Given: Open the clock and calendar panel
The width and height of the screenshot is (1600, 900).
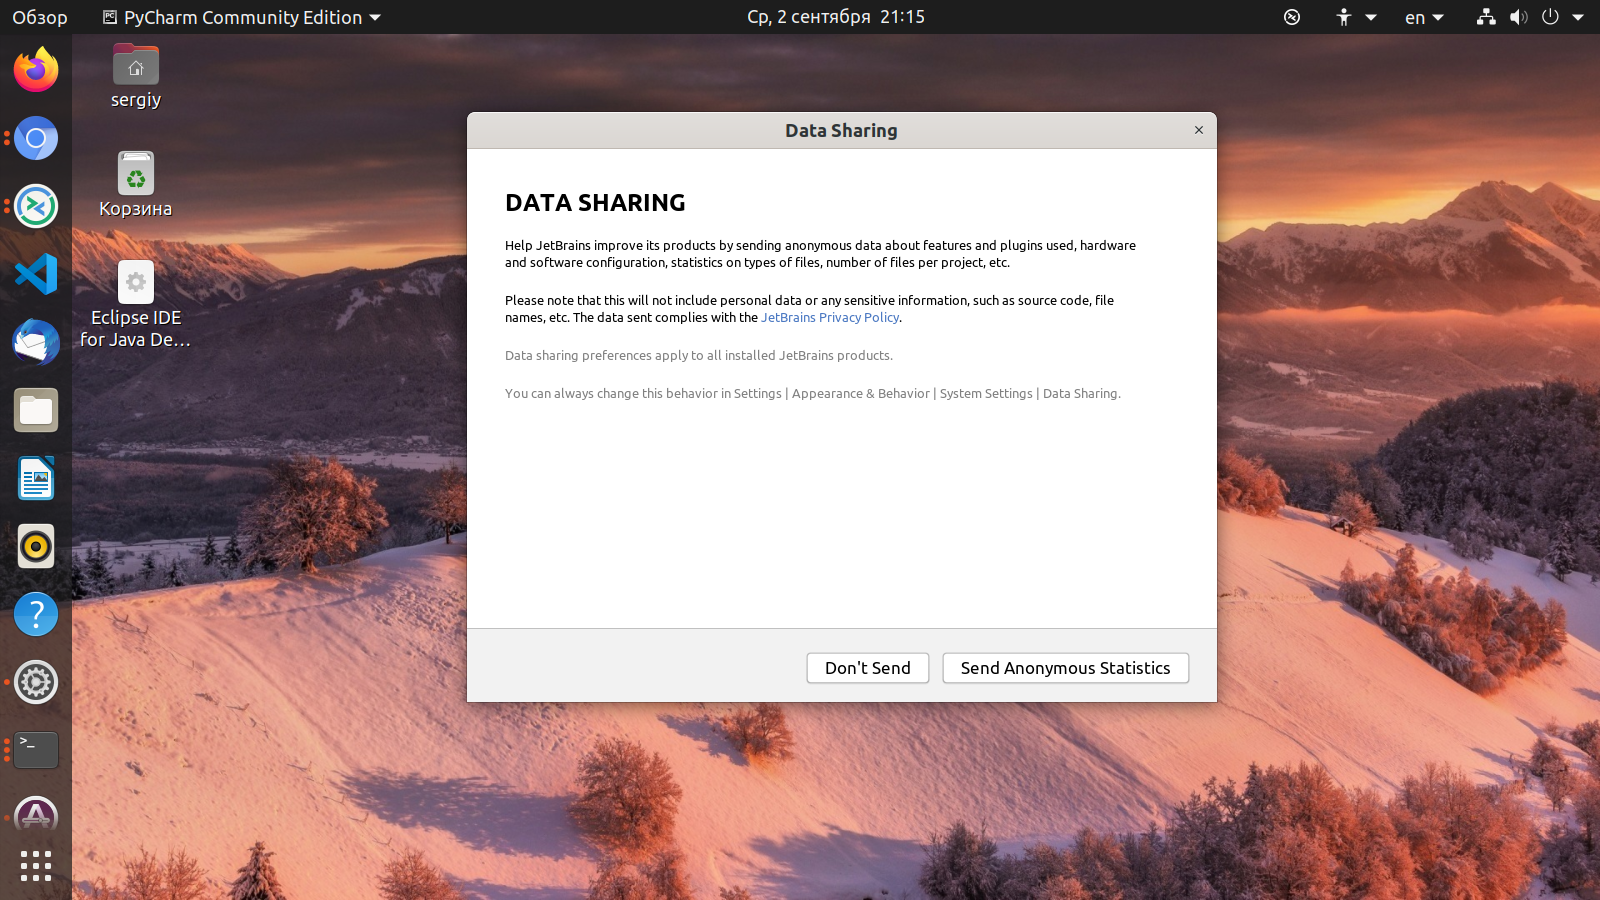Looking at the screenshot, I should (836, 17).
